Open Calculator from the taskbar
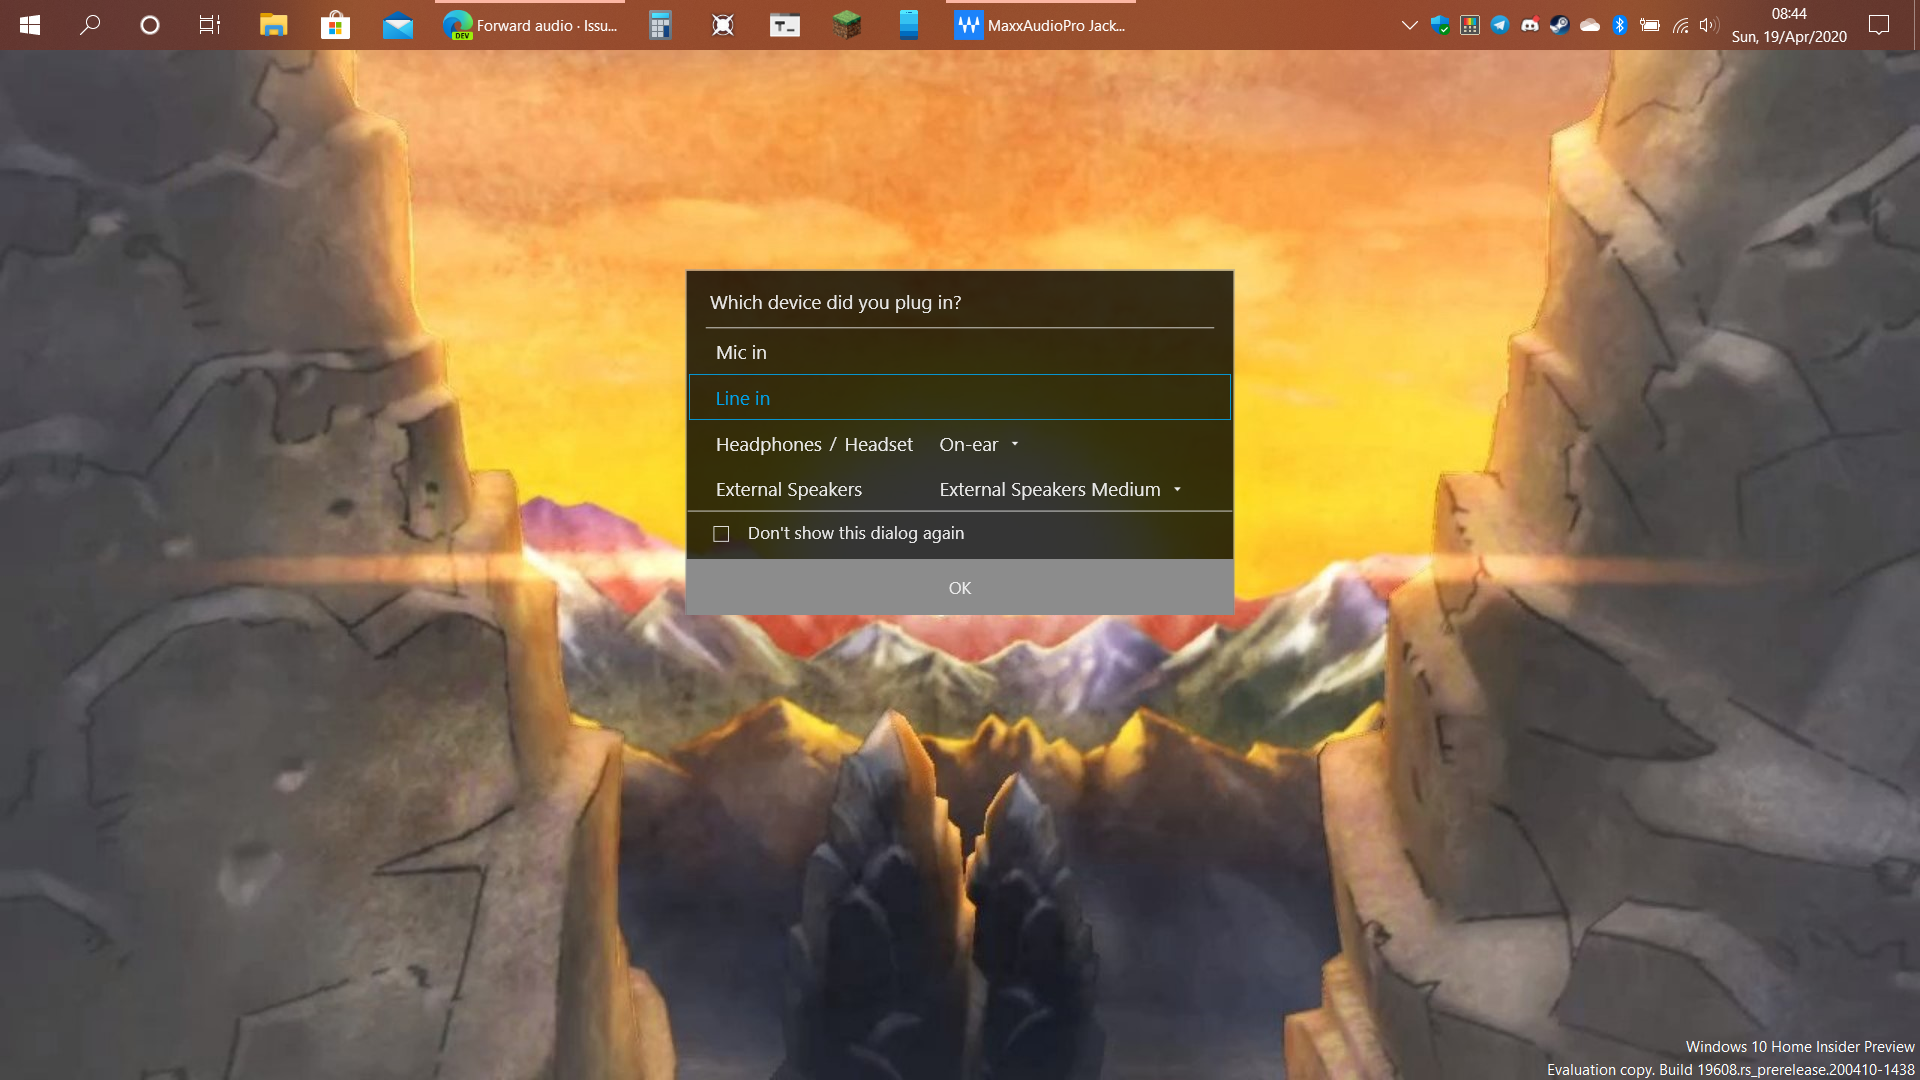The height and width of the screenshot is (1080, 1920). pyautogui.click(x=660, y=25)
